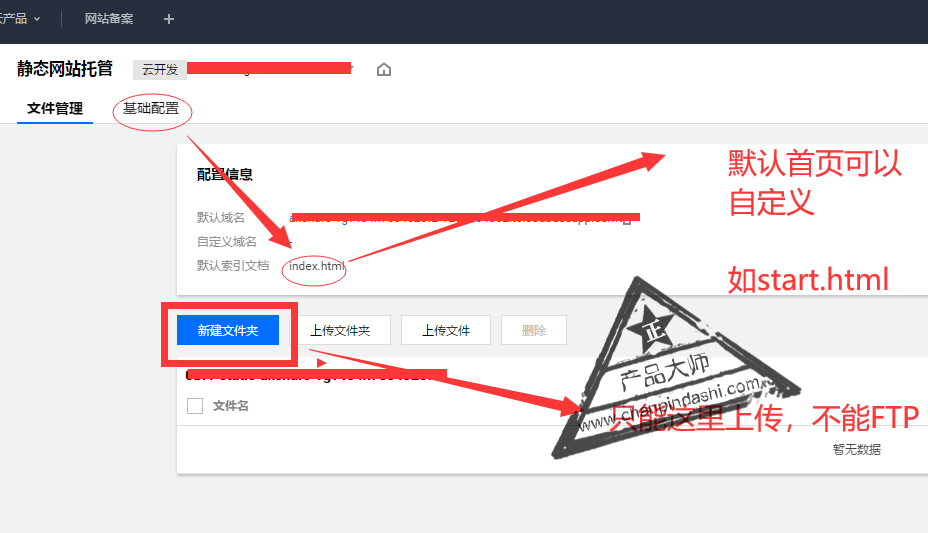The height and width of the screenshot is (533, 928).
Task: Tick the select-all checkbox next to 文件名
Action: coord(195,406)
